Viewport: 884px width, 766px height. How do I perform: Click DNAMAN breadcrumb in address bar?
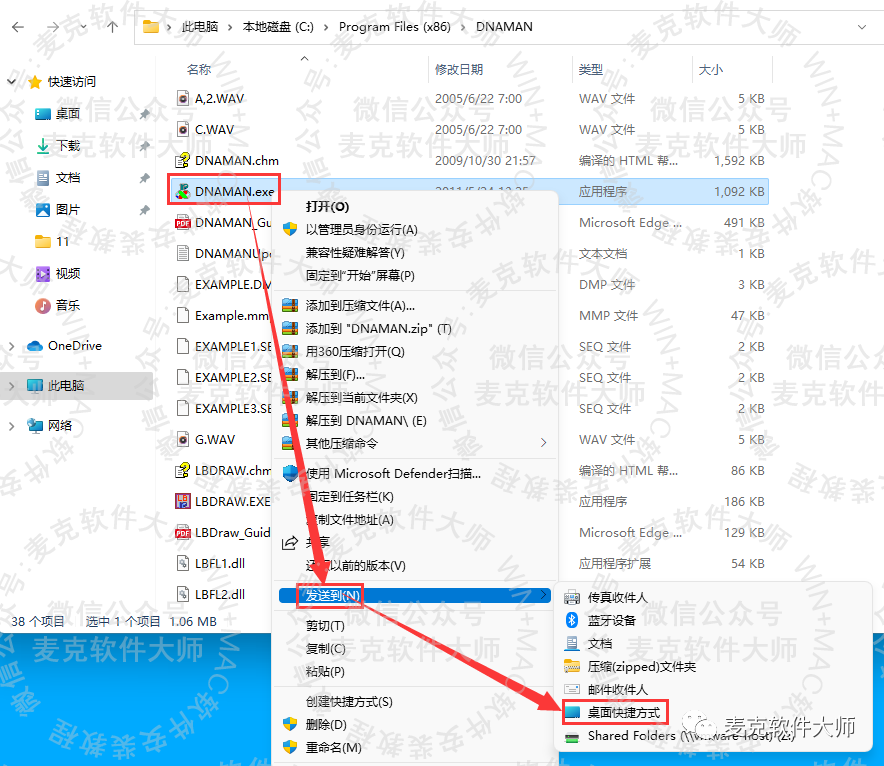point(504,27)
